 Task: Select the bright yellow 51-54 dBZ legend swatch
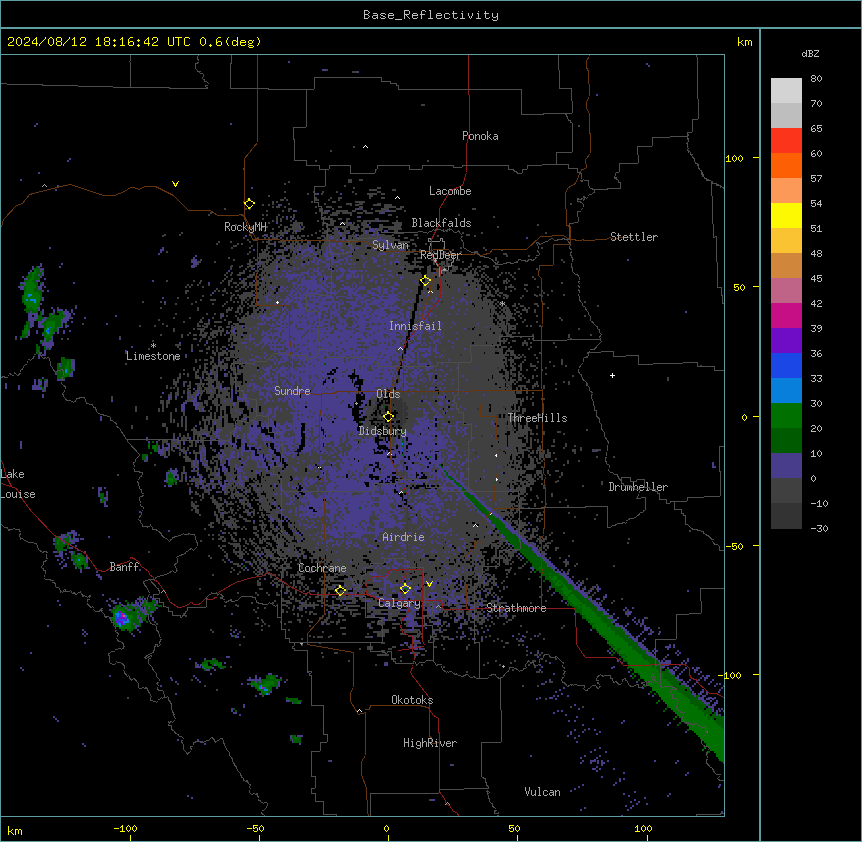coord(786,215)
